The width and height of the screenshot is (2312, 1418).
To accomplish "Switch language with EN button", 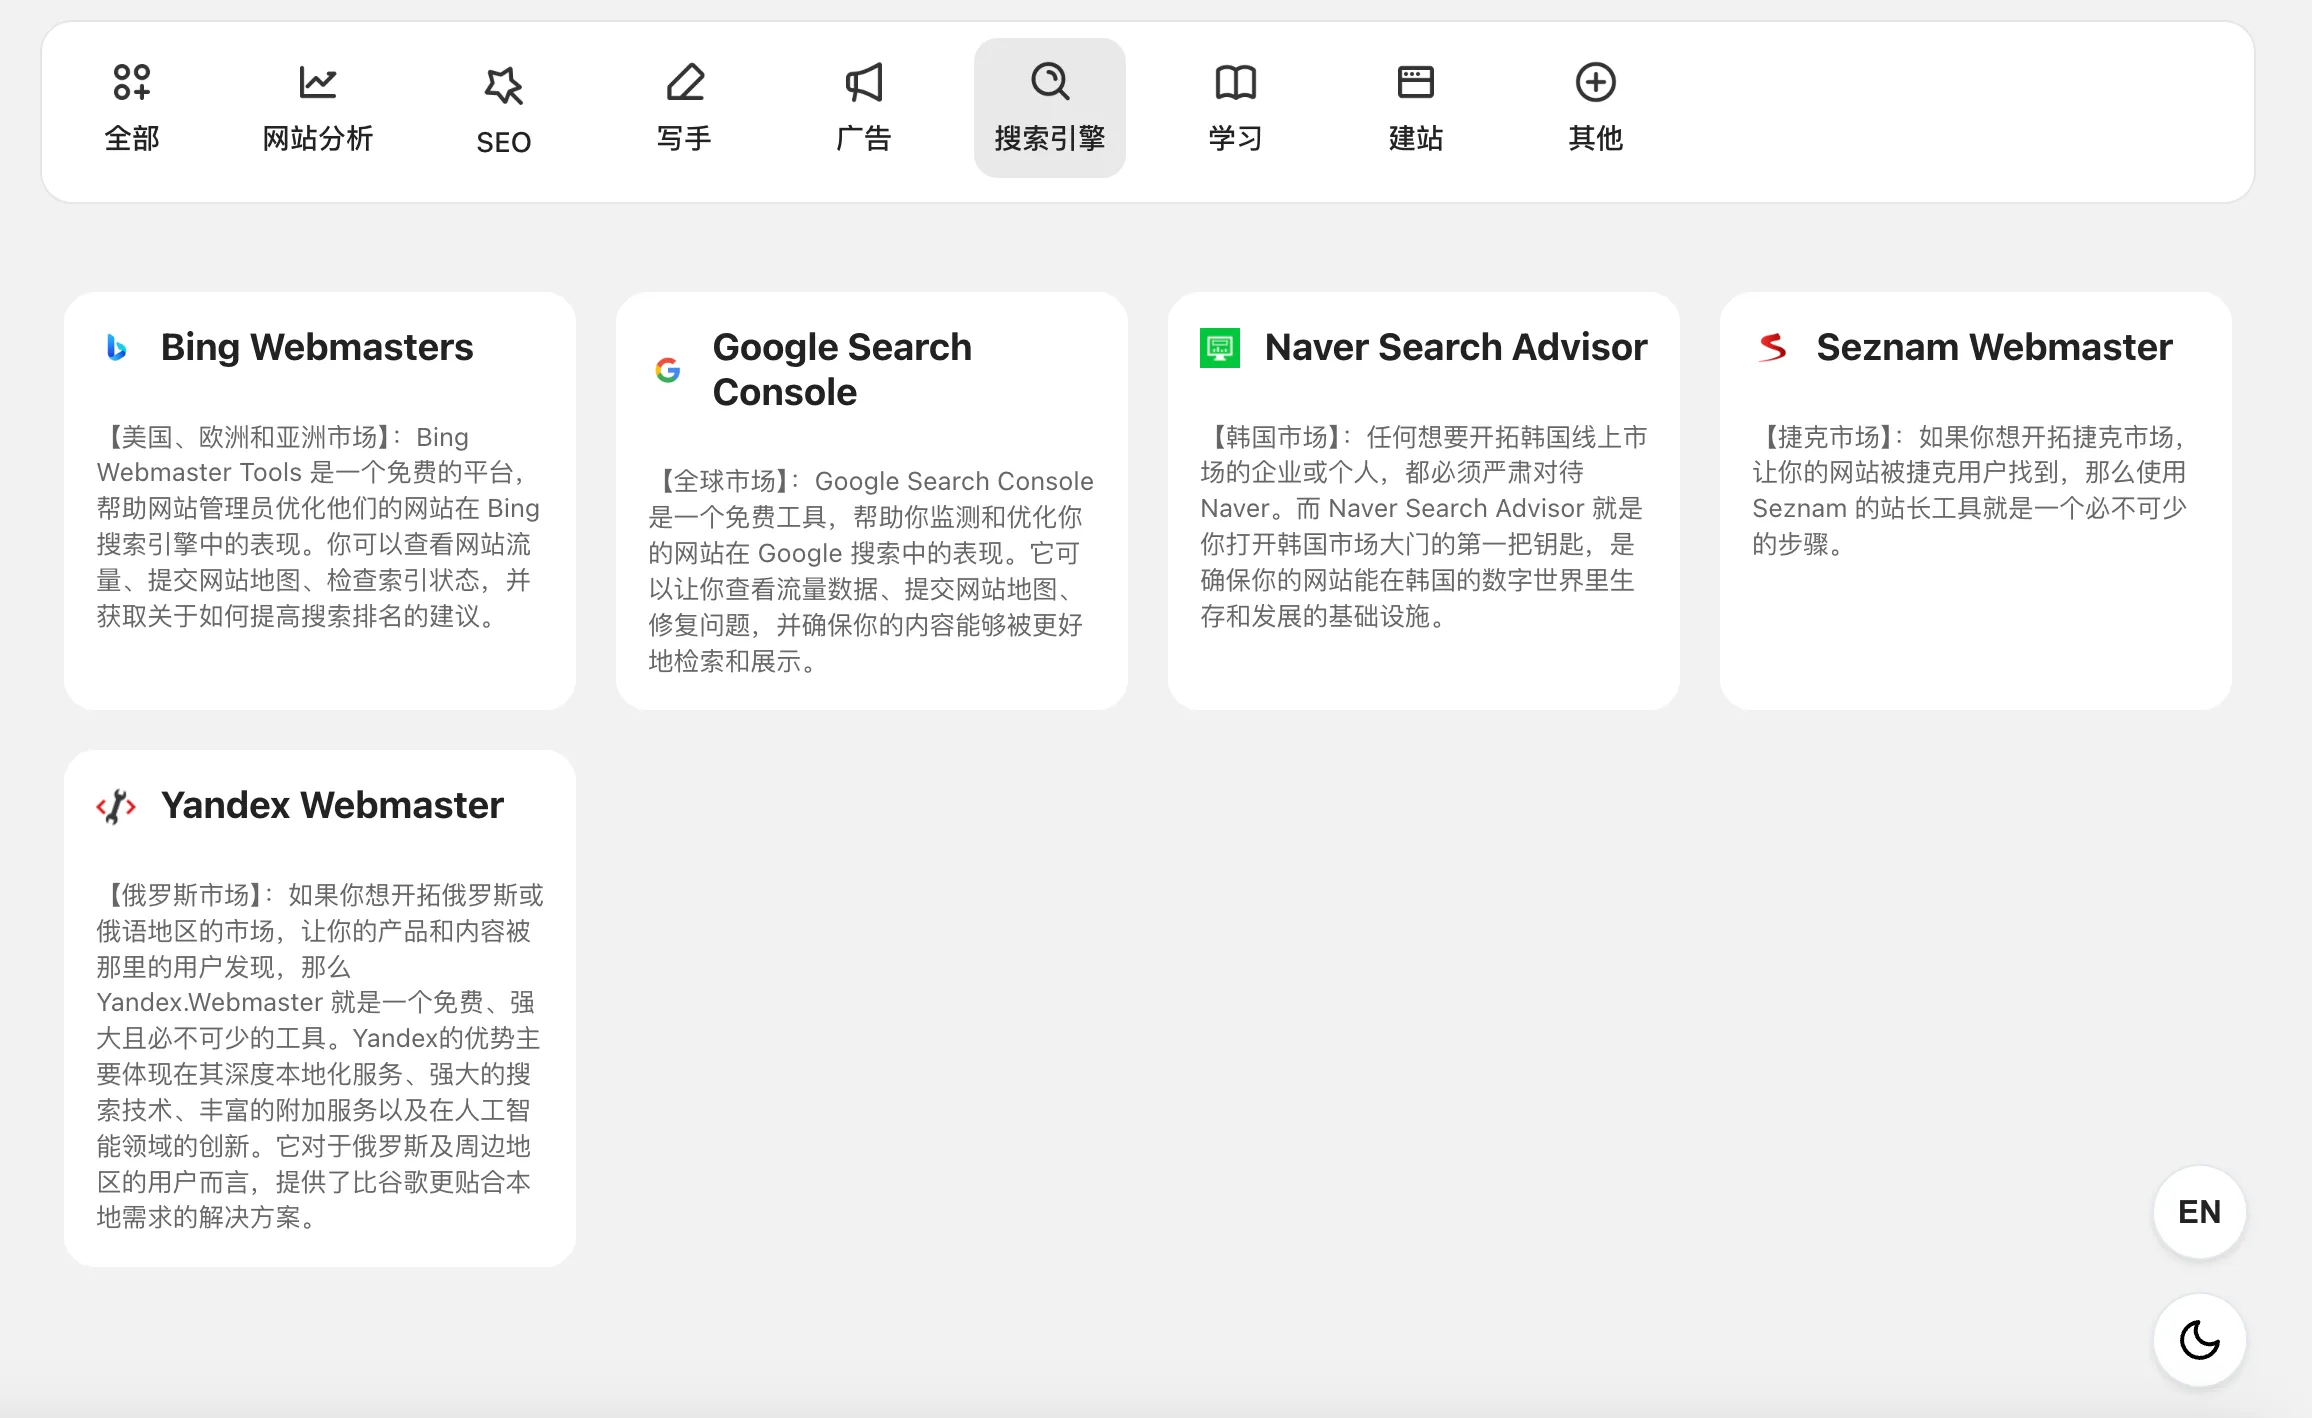I will pyautogui.click(x=2200, y=1212).
